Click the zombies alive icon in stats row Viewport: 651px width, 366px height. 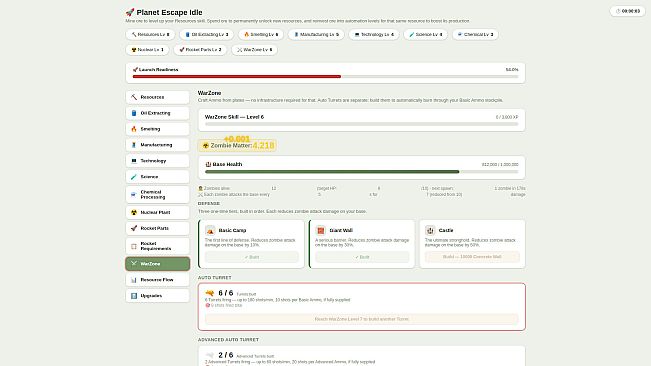point(201,188)
